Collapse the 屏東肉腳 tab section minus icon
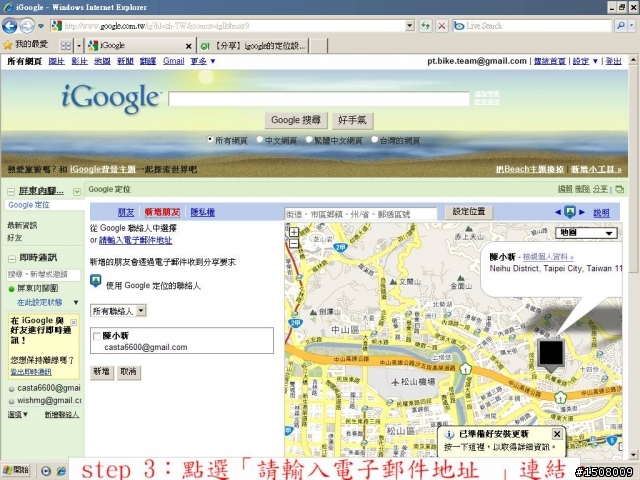The width and height of the screenshot is (640, 480). (x=11, y=191)
